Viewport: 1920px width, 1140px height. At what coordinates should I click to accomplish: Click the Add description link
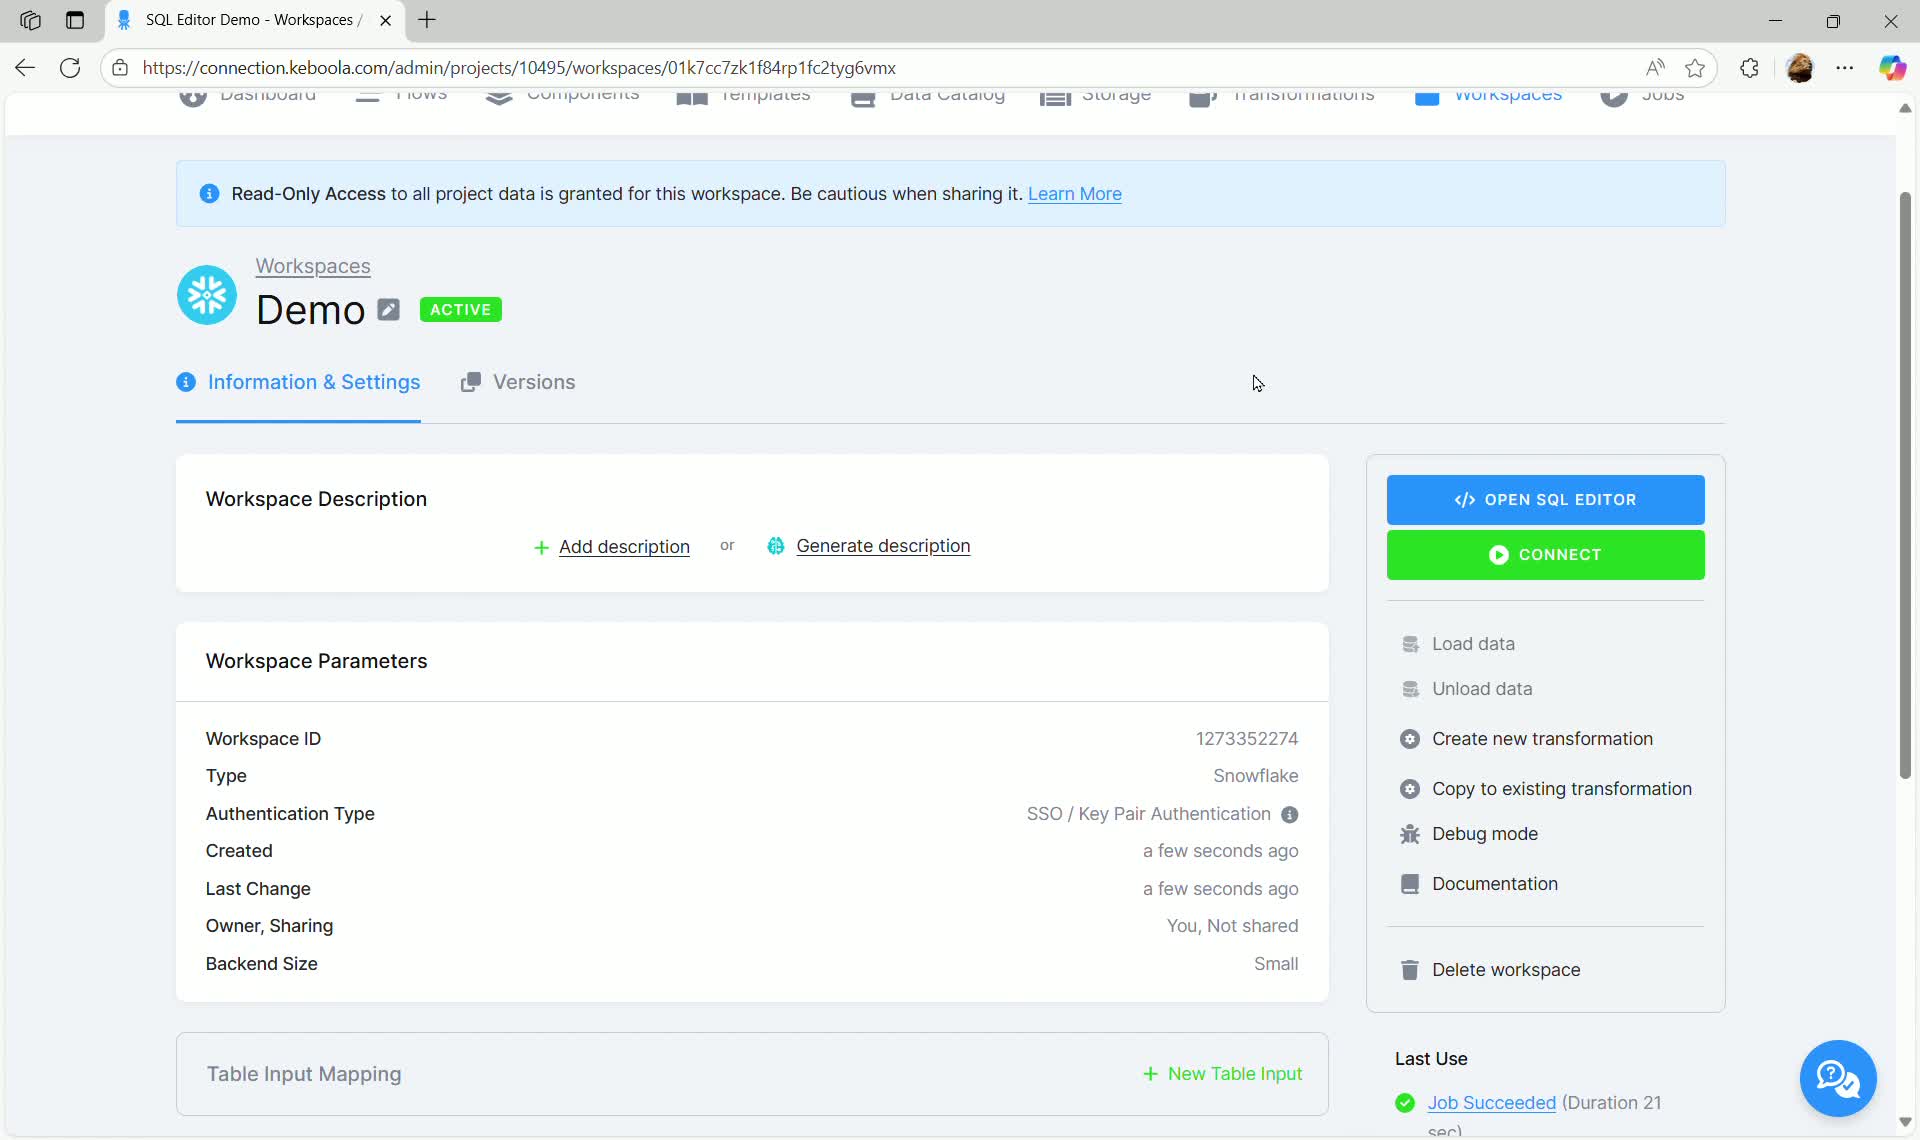[x=623, y=547]
